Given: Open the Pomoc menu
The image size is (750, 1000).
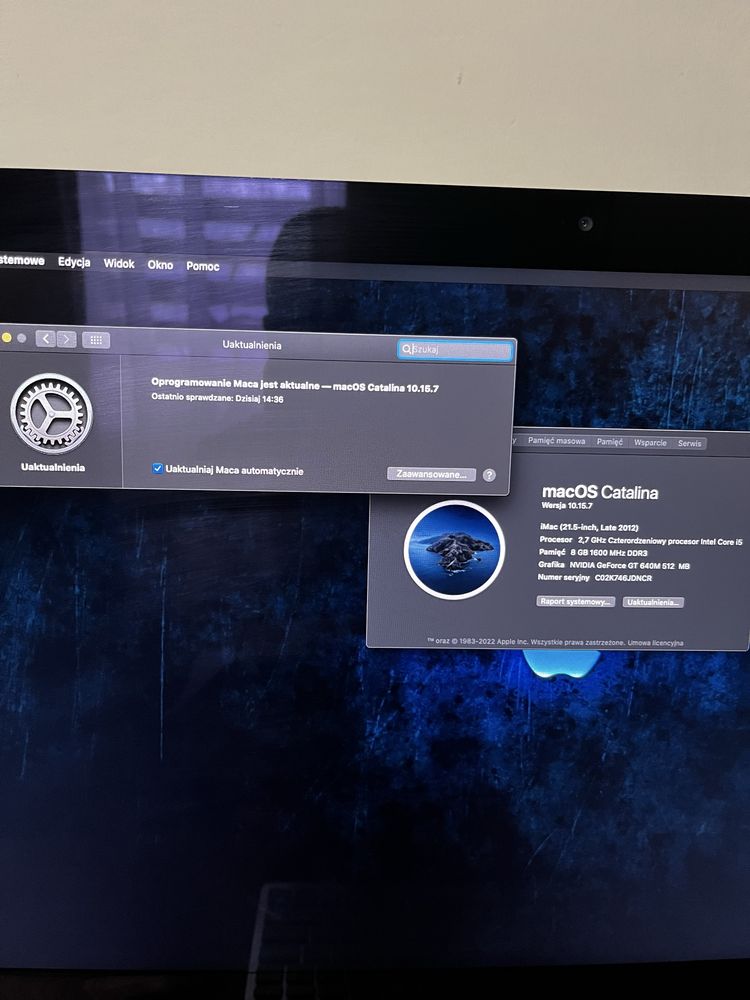Looking at the screenshot, I should 203,266.
